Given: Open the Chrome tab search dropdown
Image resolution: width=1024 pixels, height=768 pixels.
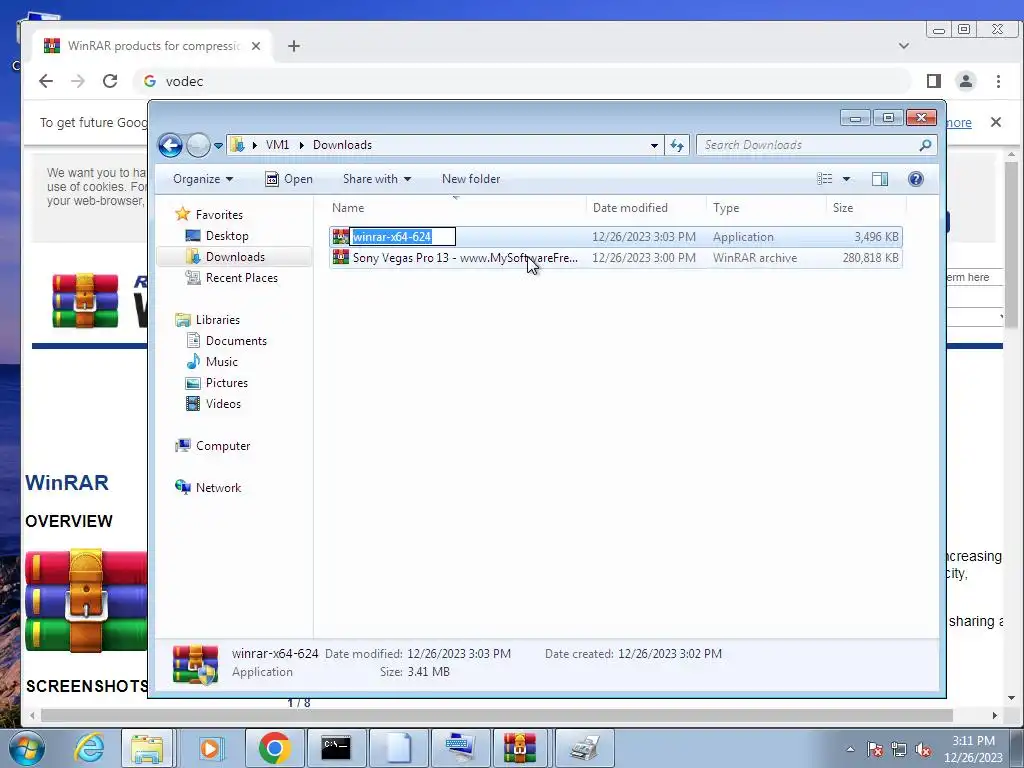Looking at the screenshot, I should click(904, 46).
